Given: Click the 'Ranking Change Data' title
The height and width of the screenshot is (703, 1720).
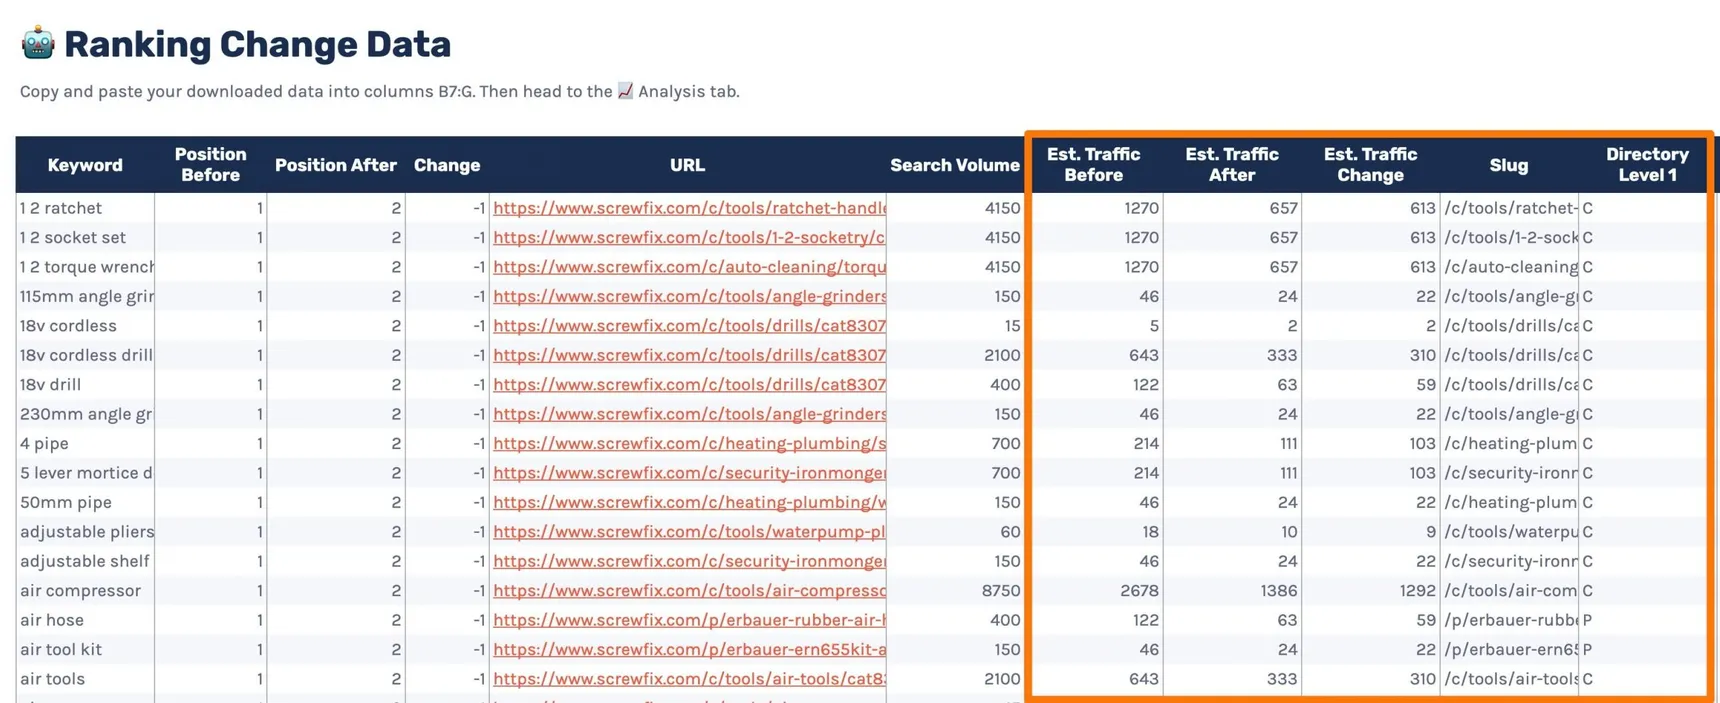Looking at the screenshot, I should [x=257, y=44].
